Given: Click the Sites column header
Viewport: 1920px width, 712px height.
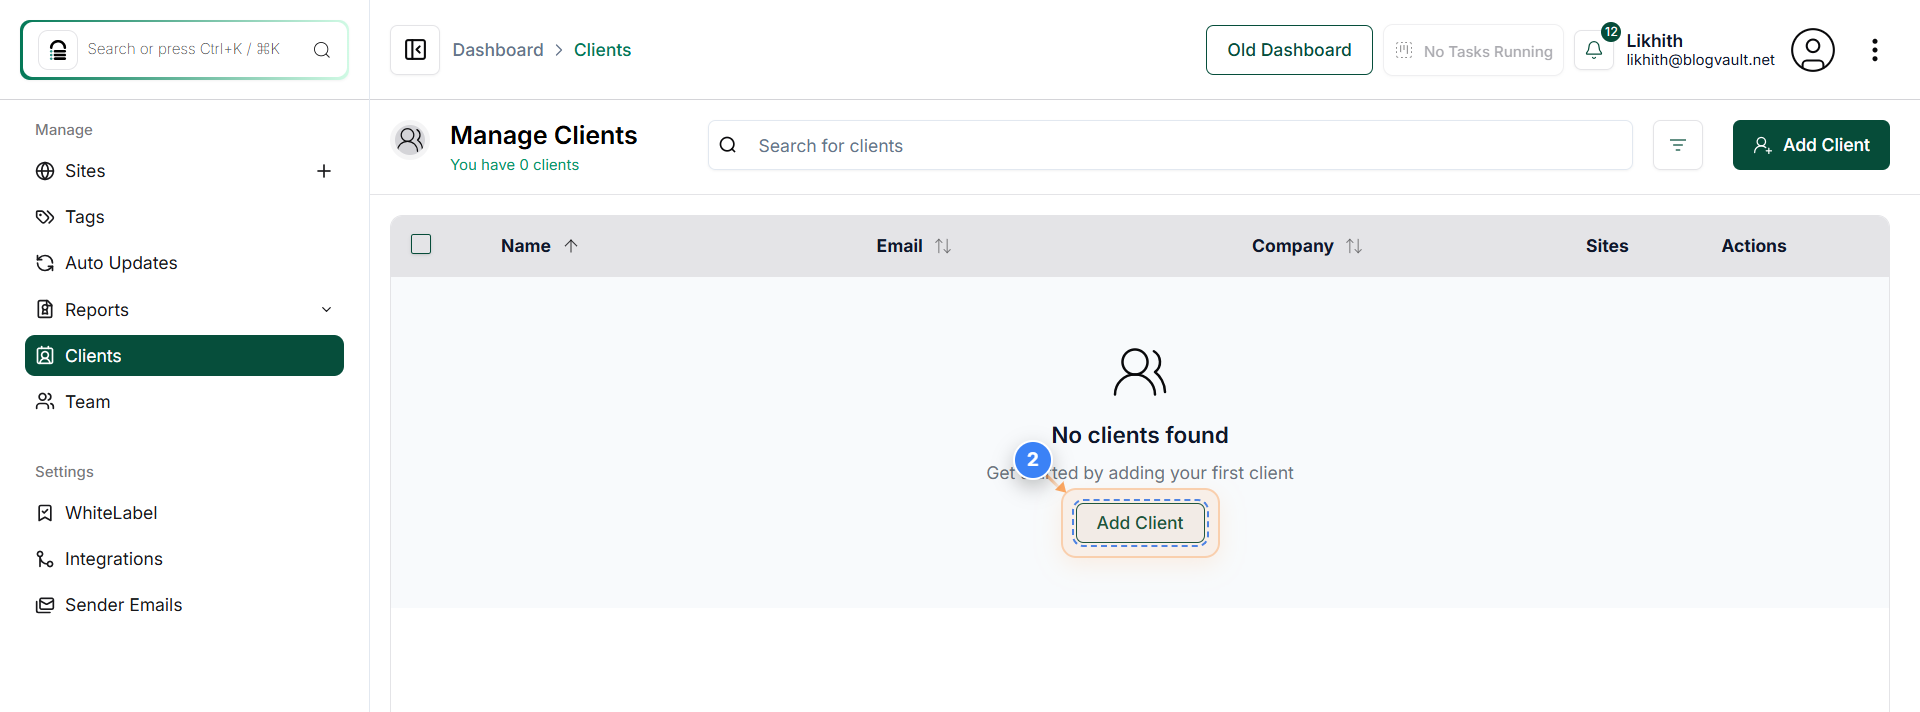Looking at the screenshot, I should pyautogui.click(x=1607, y=246).
